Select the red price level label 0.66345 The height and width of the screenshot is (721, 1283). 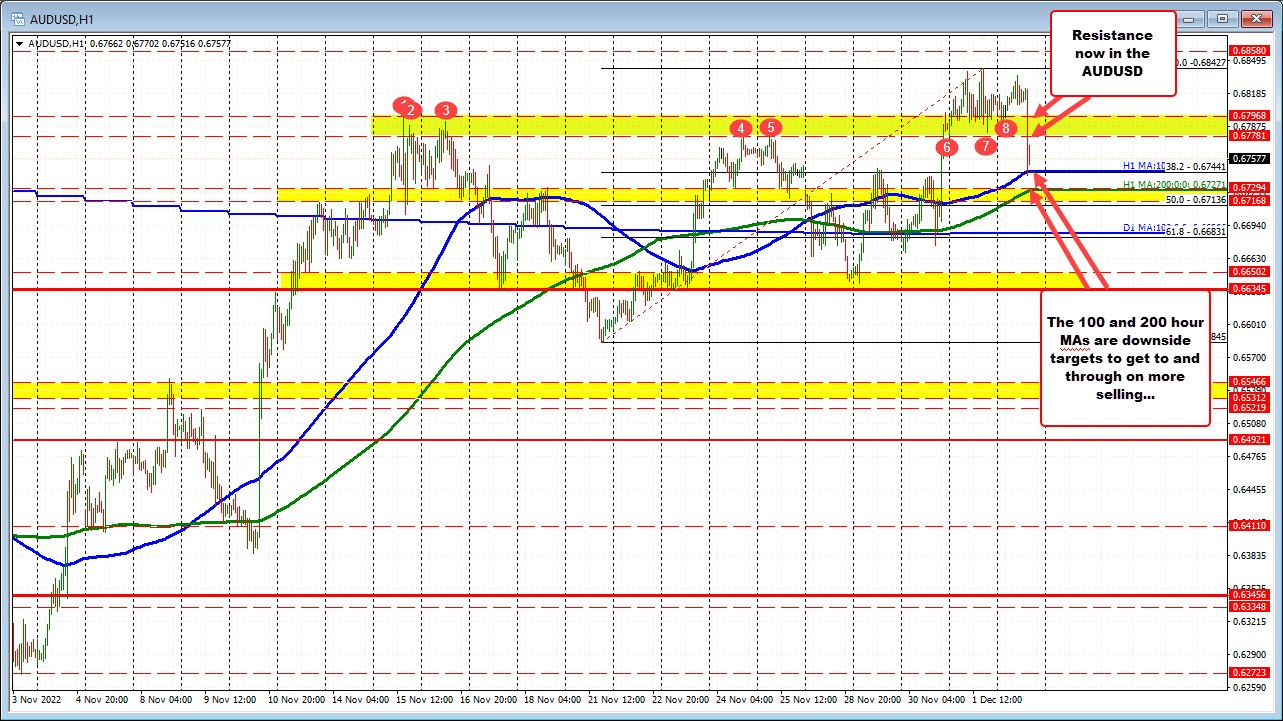click(x=1250, y=288)
